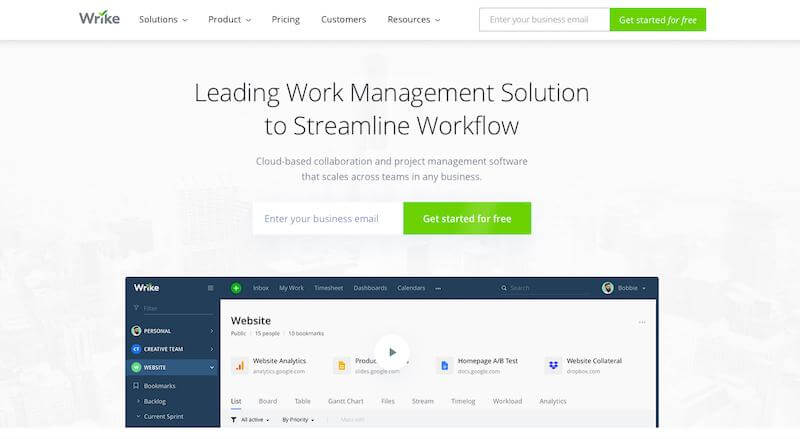This screenshot has height=439, width=800.
Task: Open Dashboards in the app bar
Action: click(x=370, y=288)
